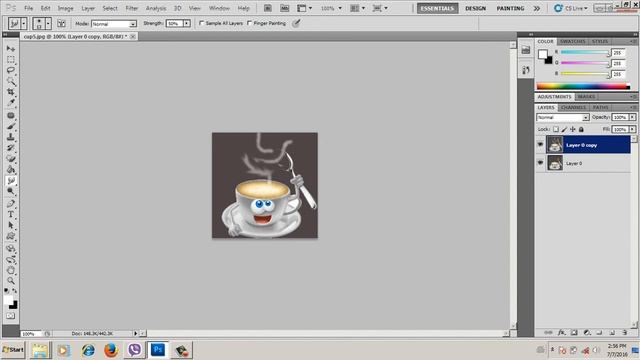Image resolution: width=640 pixels, height=360 pixels.
Task: Select the Dodge tool
Action: pos(11,191)
